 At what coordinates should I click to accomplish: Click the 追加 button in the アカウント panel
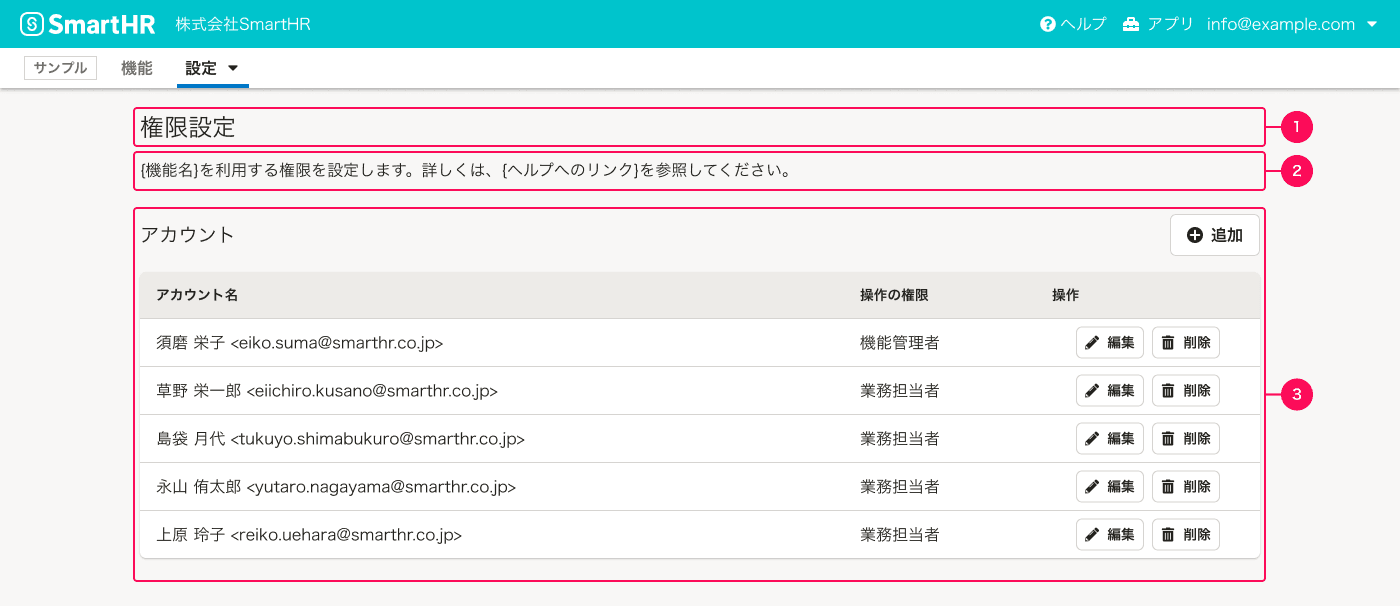tap(1214, 234)
